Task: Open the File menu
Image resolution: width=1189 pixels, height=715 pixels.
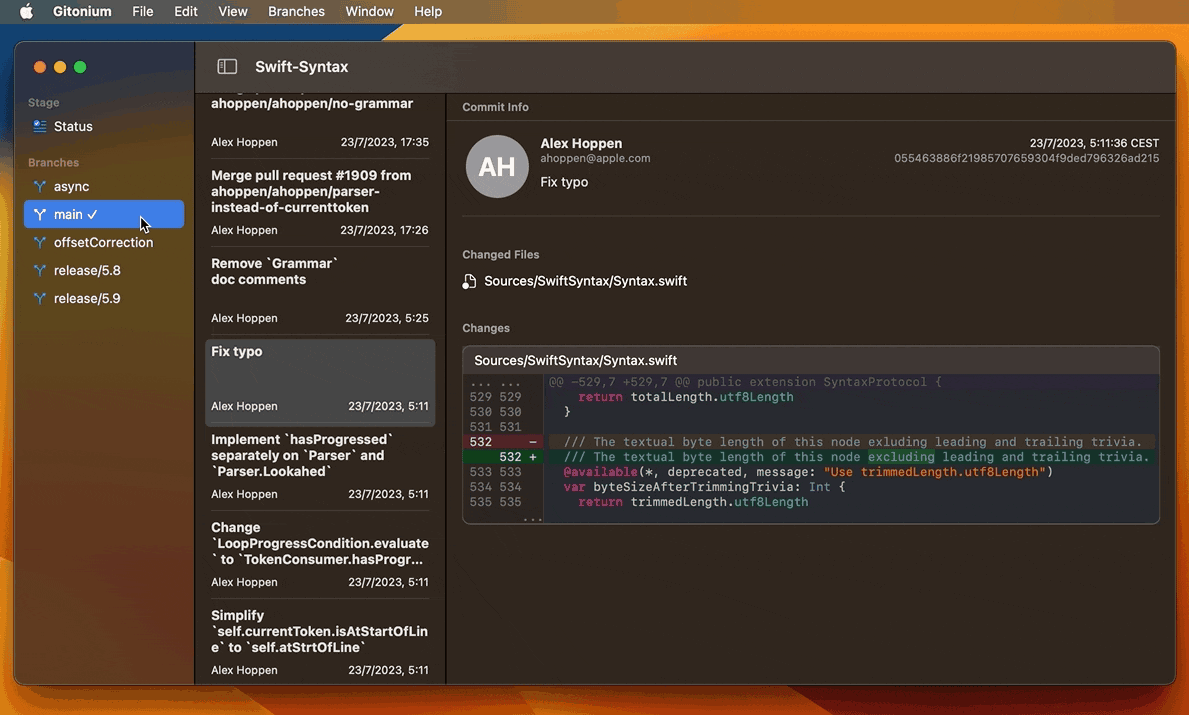Action: point(143,11)
